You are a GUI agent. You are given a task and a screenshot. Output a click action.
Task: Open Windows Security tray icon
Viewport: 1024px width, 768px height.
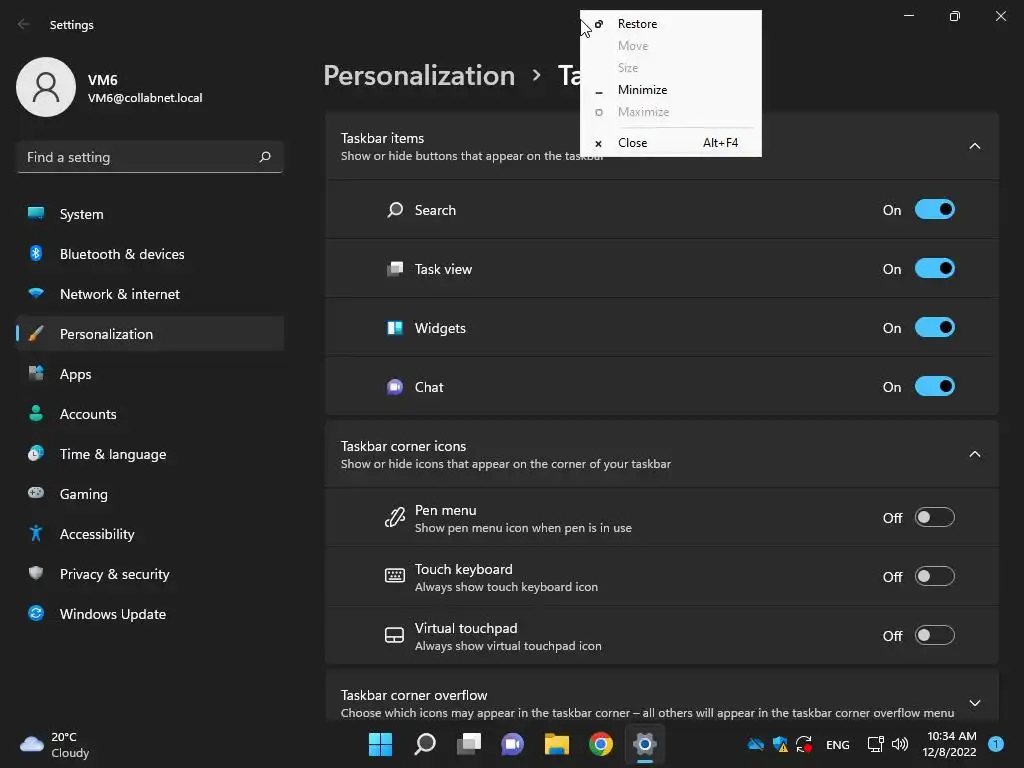pyautogui.click(x=780, y=744)
